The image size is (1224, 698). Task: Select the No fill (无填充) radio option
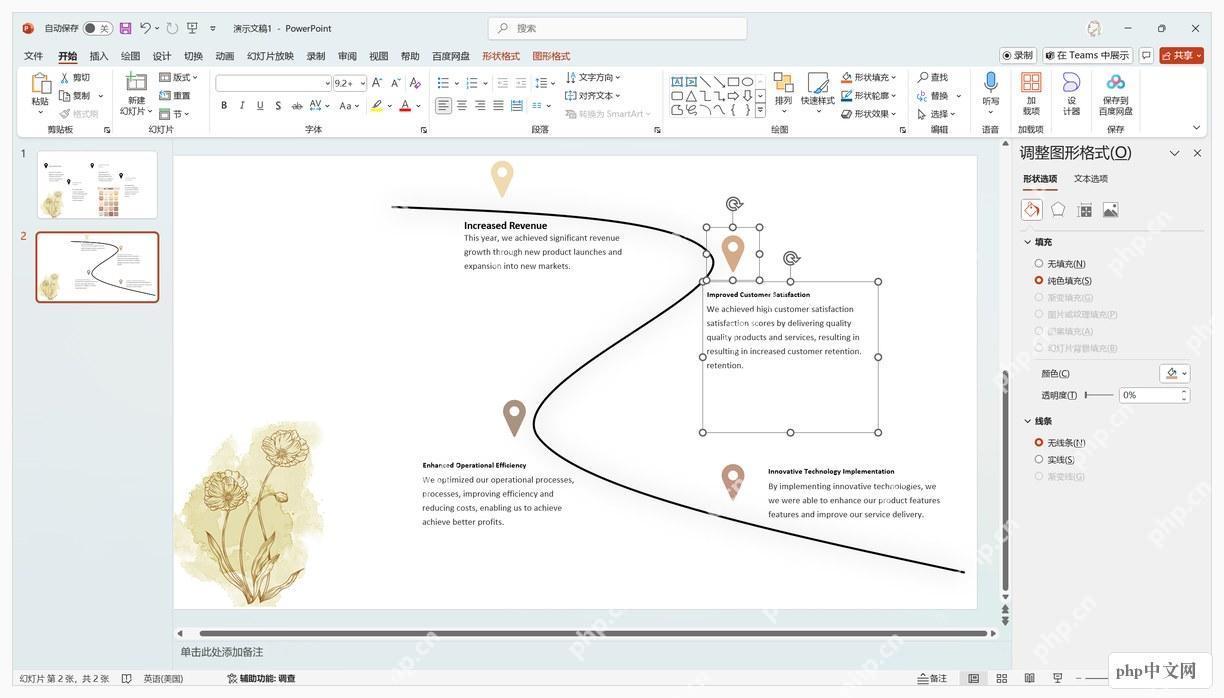tap(1039, 264)
